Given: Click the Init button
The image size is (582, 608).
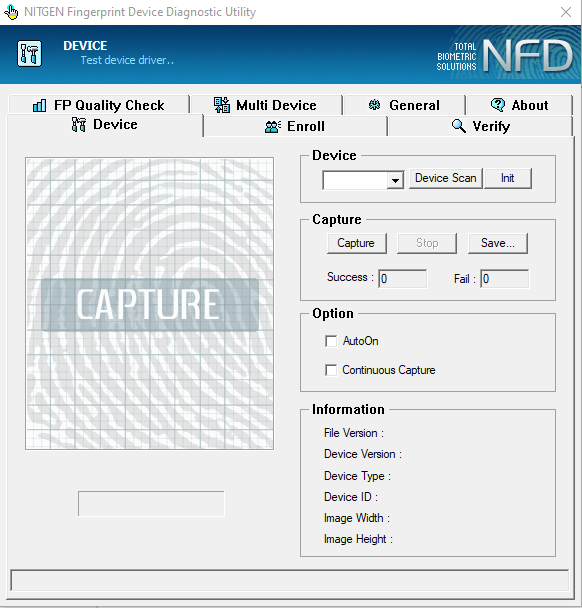Looking at the screenshot, I should 508,178.
